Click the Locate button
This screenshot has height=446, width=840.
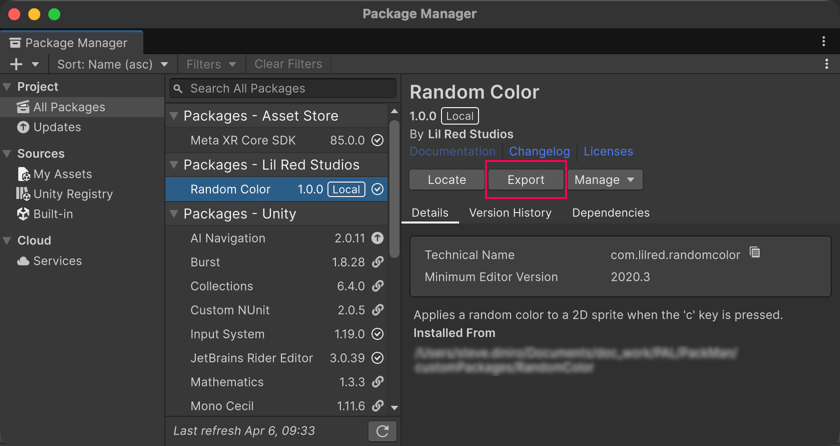point(447,180)
